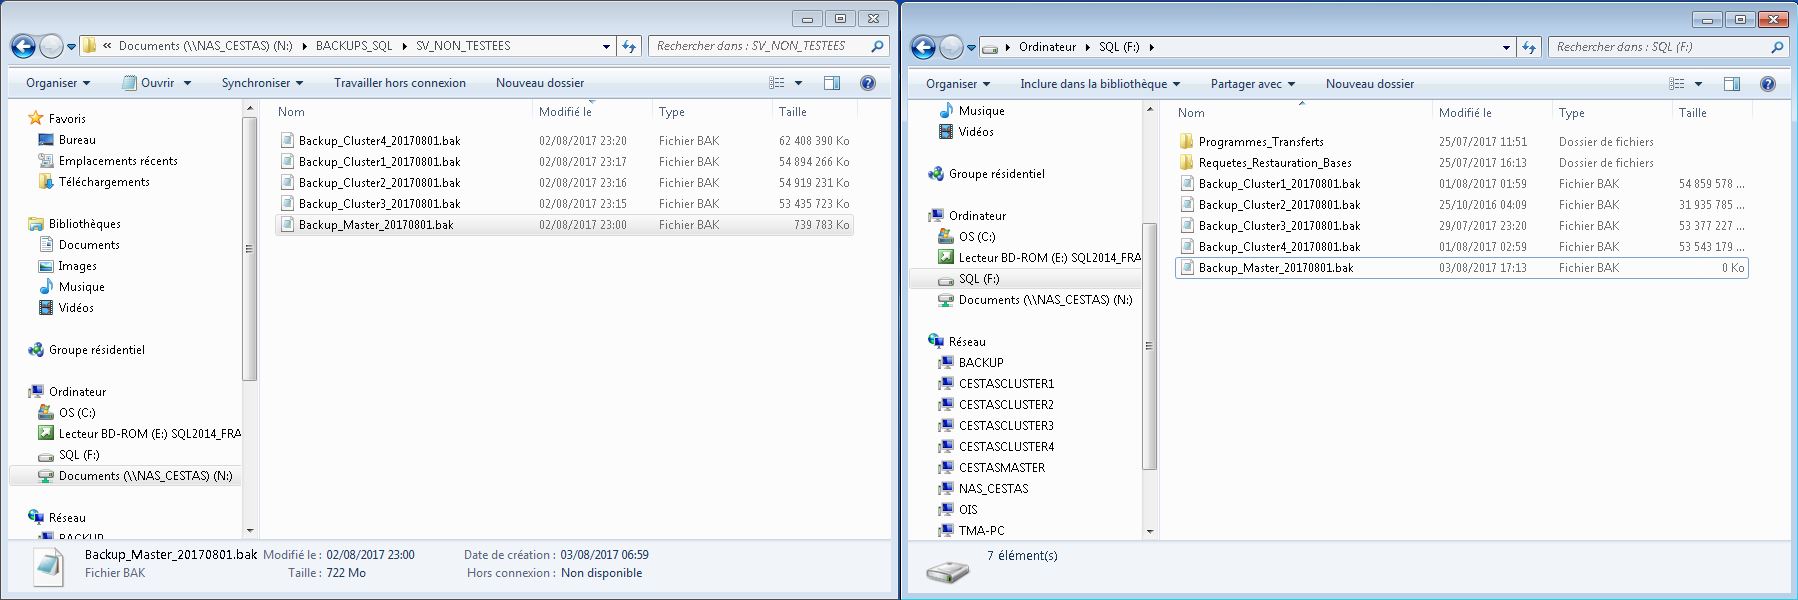Open Inclure dans la bibliothèque menu

(x=1099, y=84)
